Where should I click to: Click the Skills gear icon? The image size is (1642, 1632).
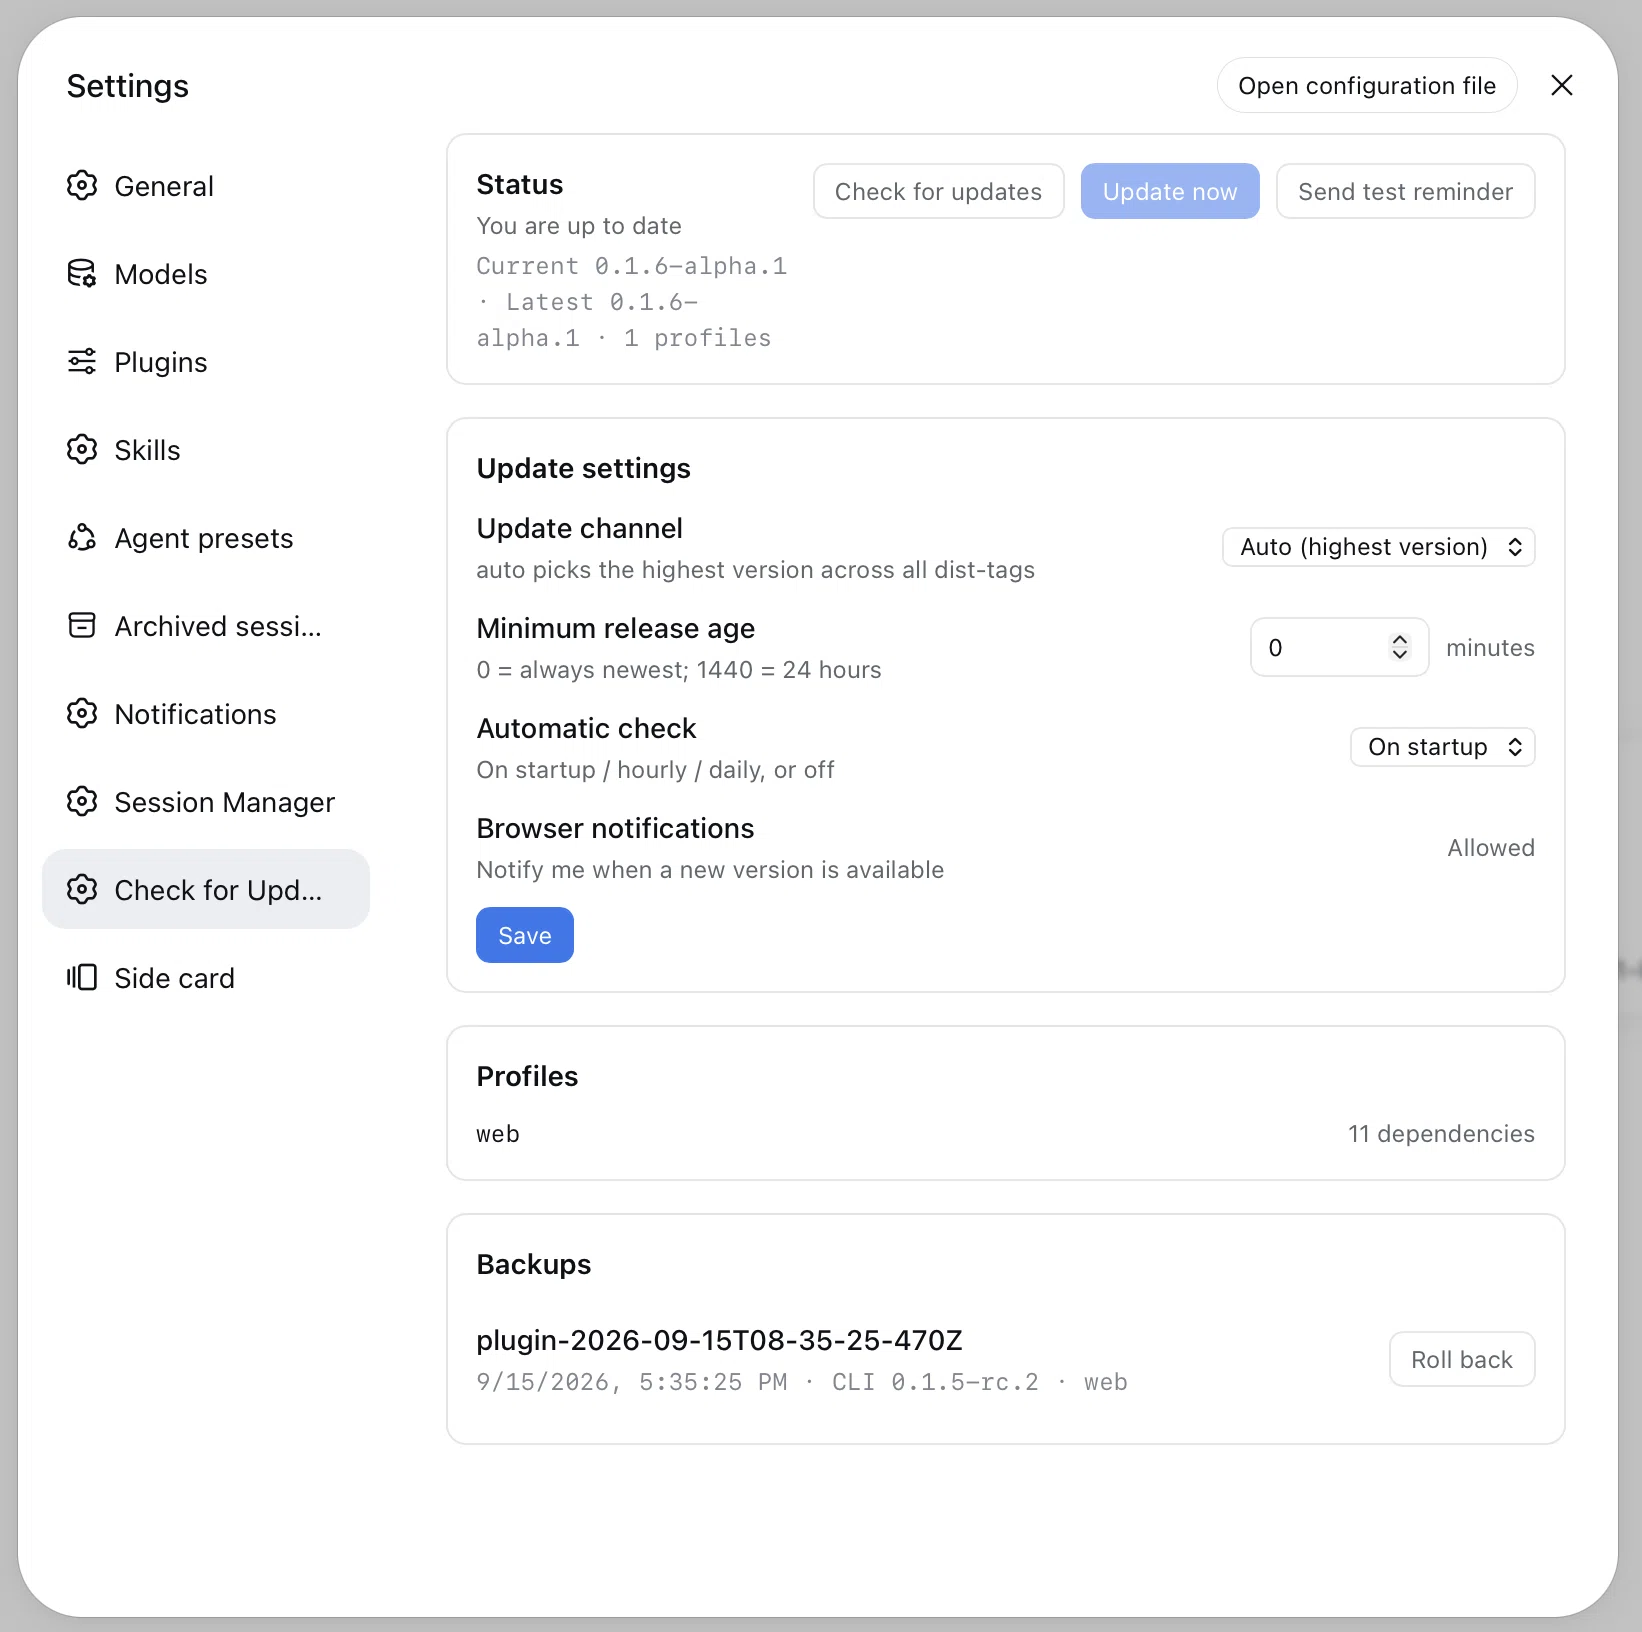pyautogui.click(x=82, y=450)
